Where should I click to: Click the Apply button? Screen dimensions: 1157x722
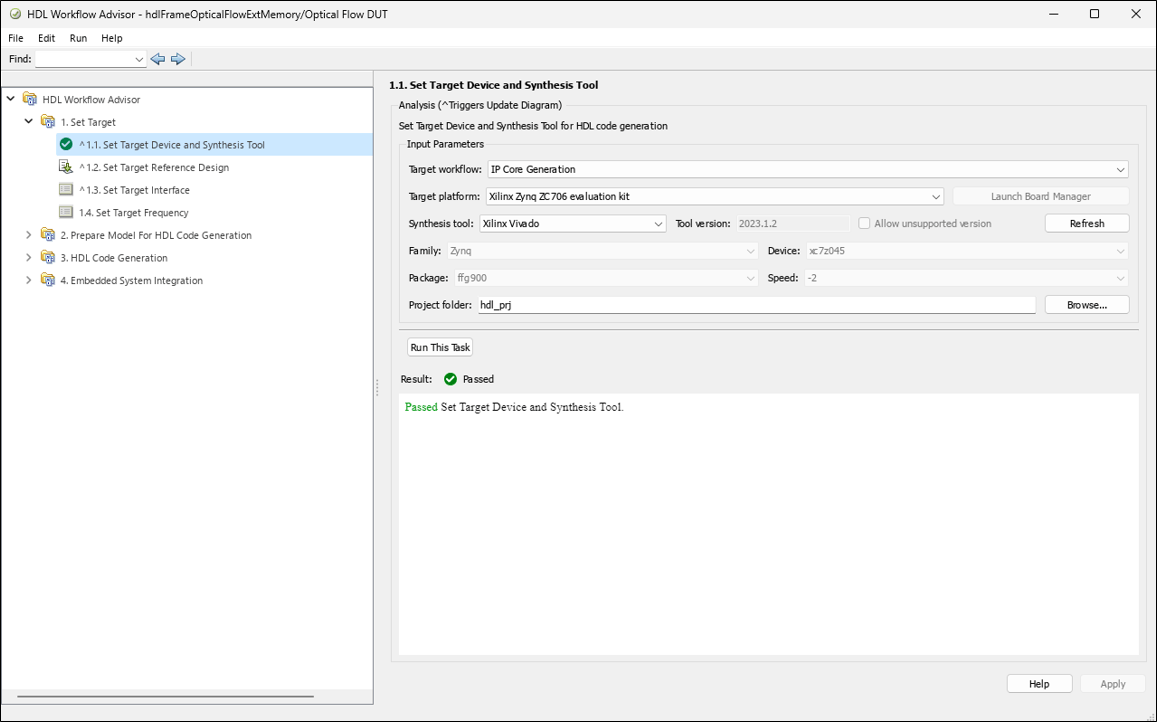point(1113,684)
